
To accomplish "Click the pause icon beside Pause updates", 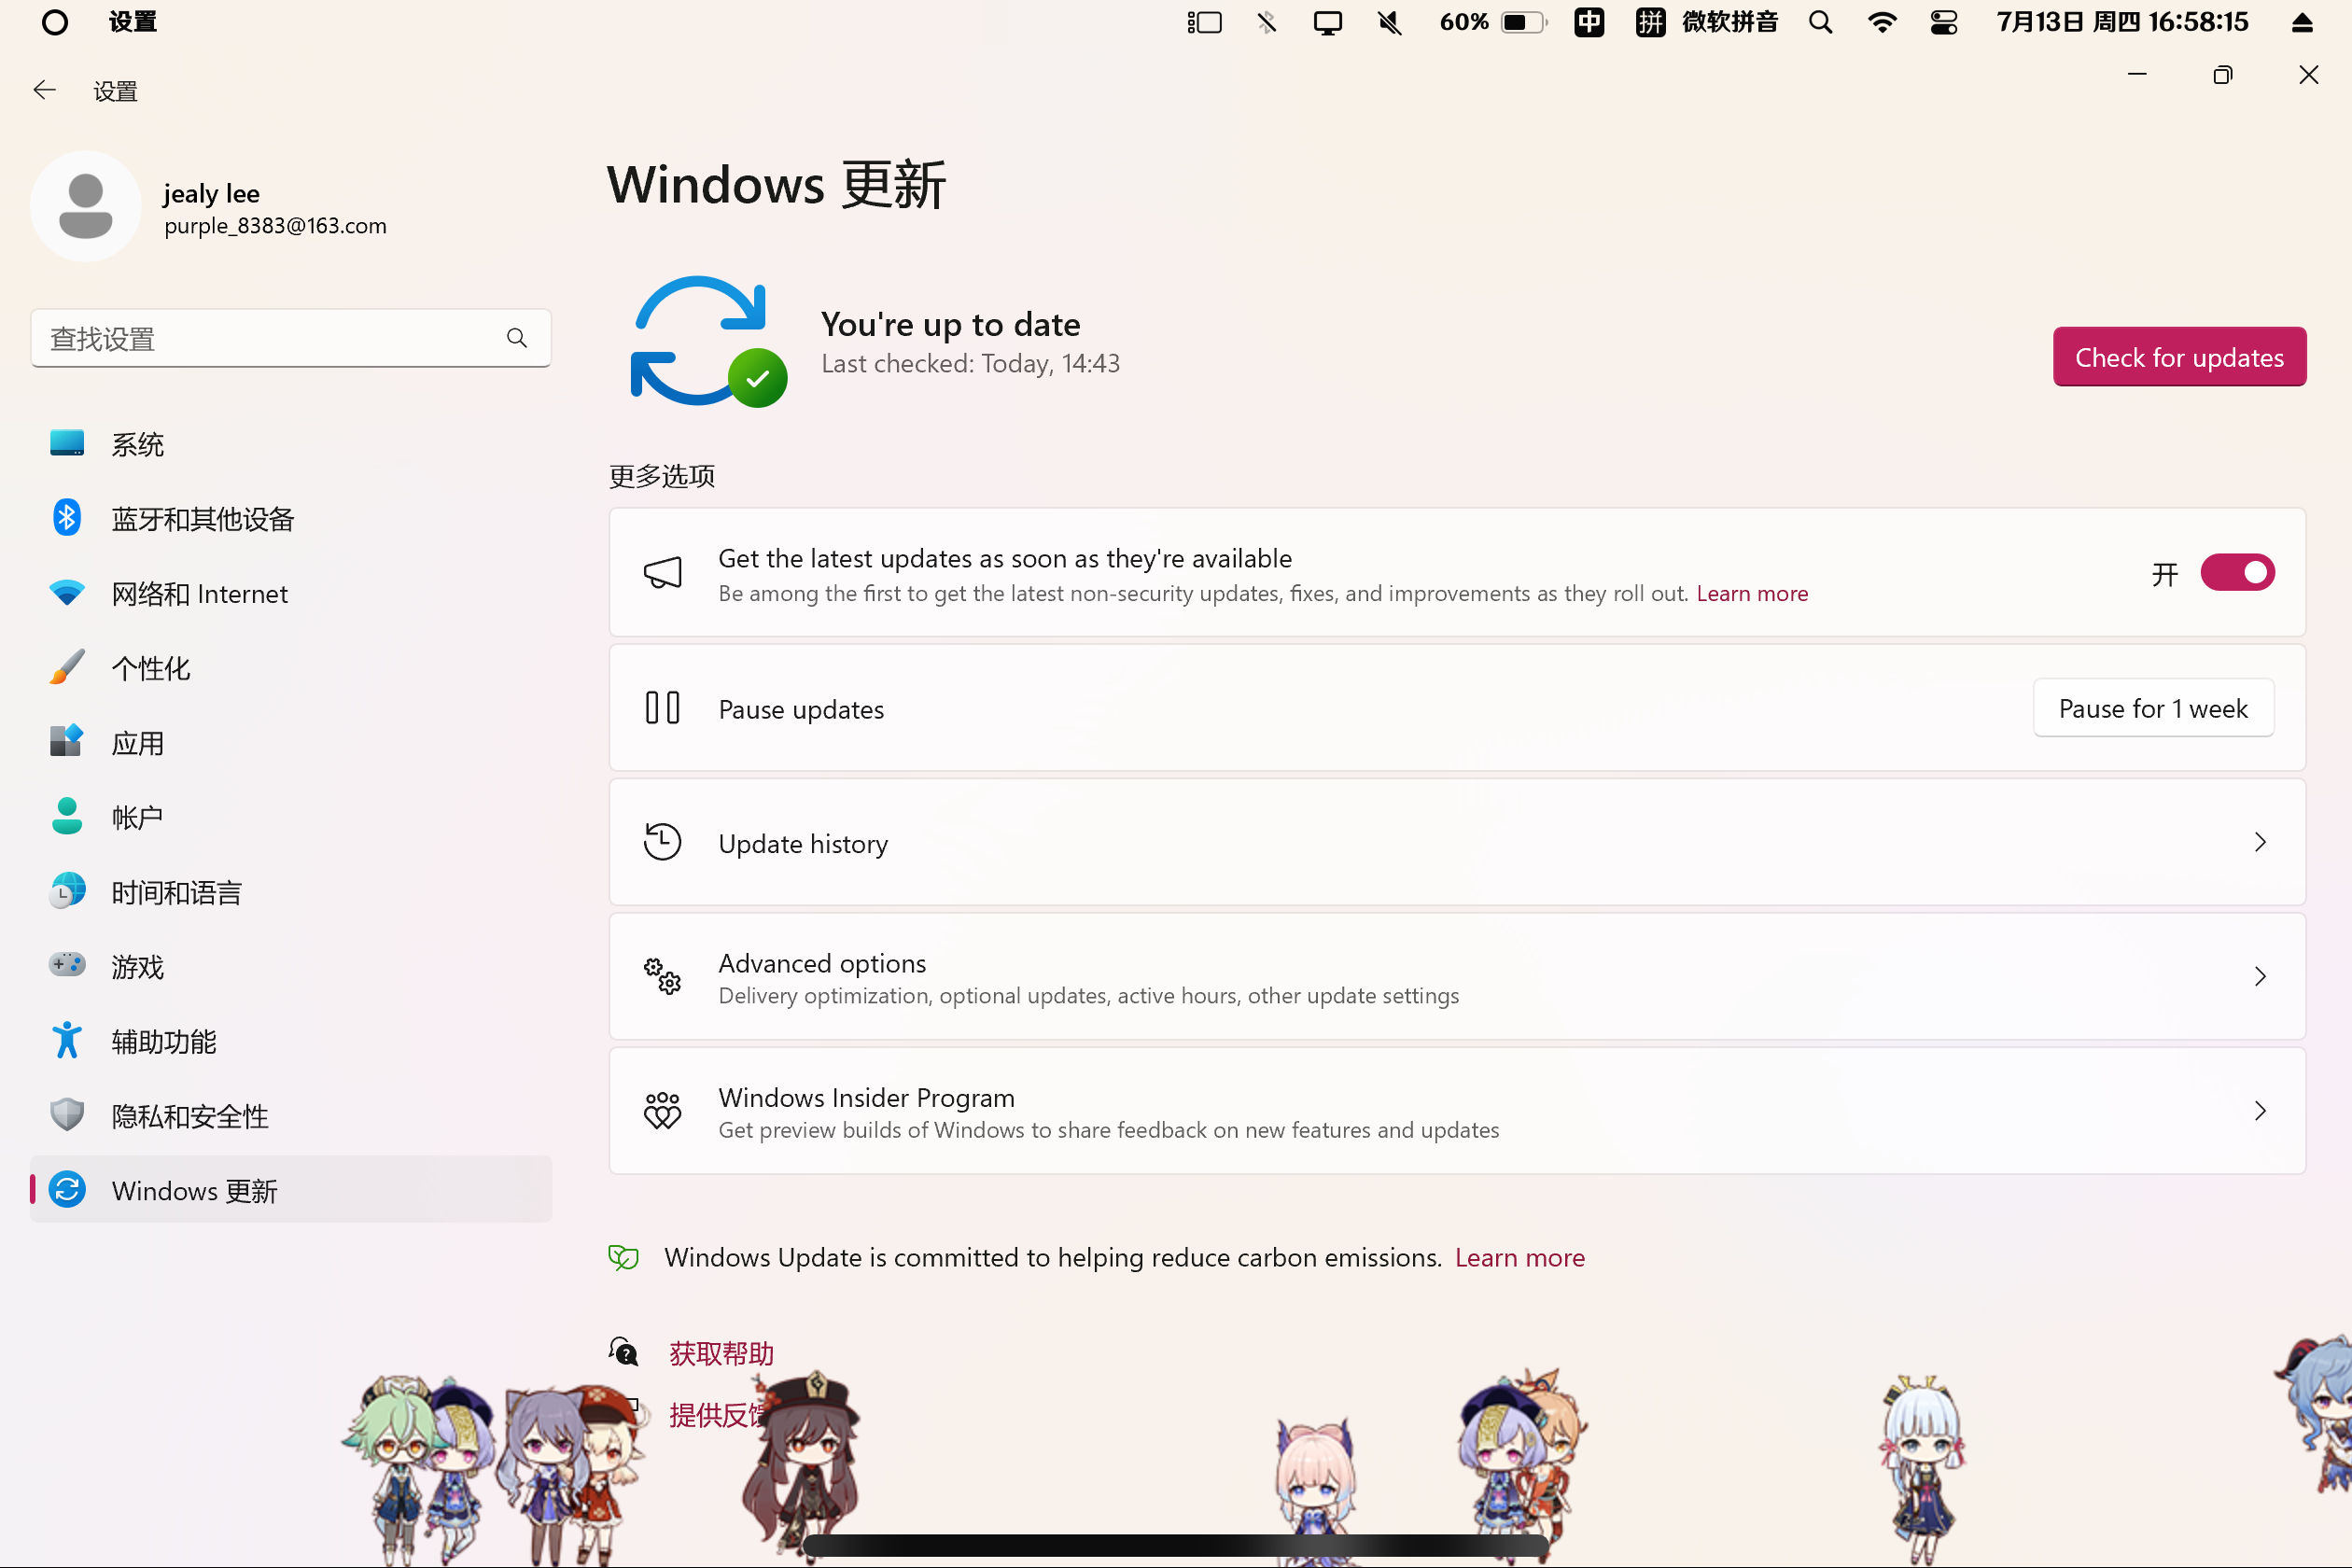I will [662, 708].
